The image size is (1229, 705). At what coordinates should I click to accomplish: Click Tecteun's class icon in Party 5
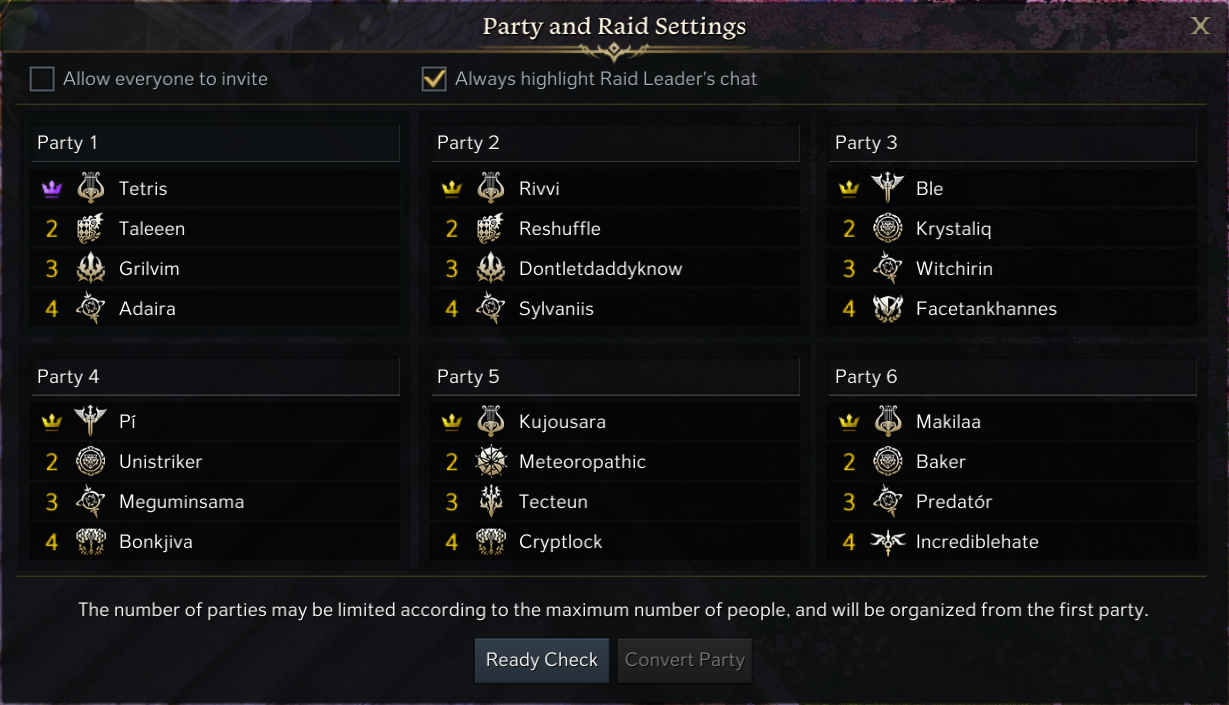(x=491, y=502)
